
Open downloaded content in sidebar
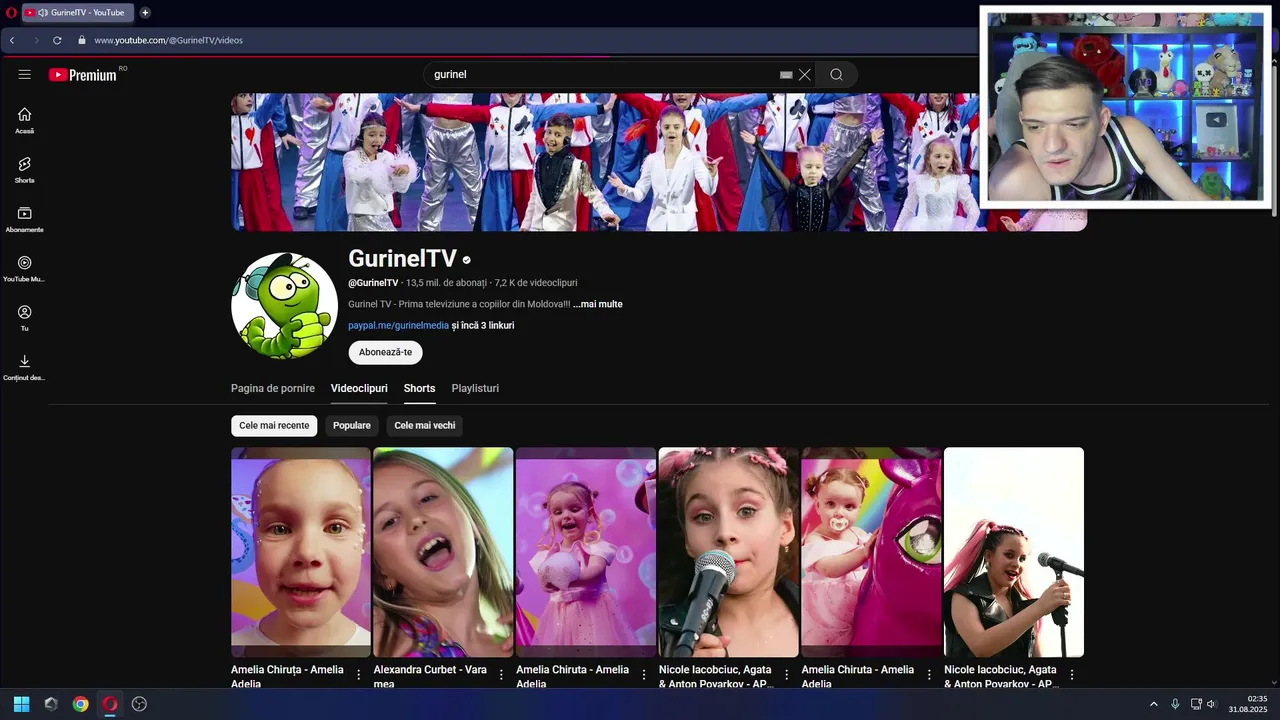coord(24,367)
